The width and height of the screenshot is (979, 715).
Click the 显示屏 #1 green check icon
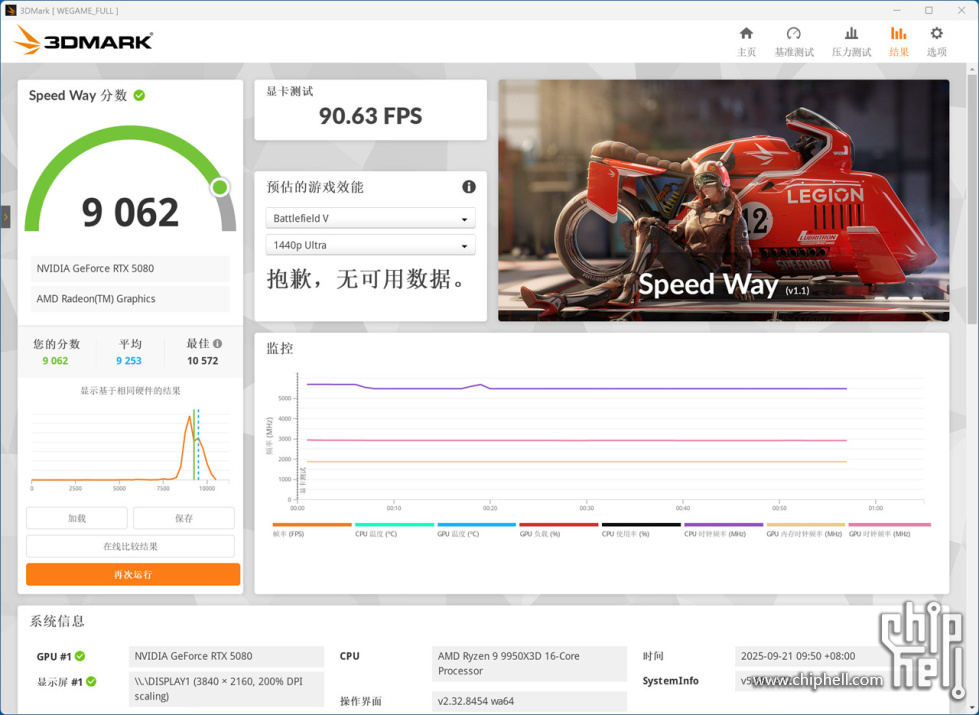(x=91, y=681)
